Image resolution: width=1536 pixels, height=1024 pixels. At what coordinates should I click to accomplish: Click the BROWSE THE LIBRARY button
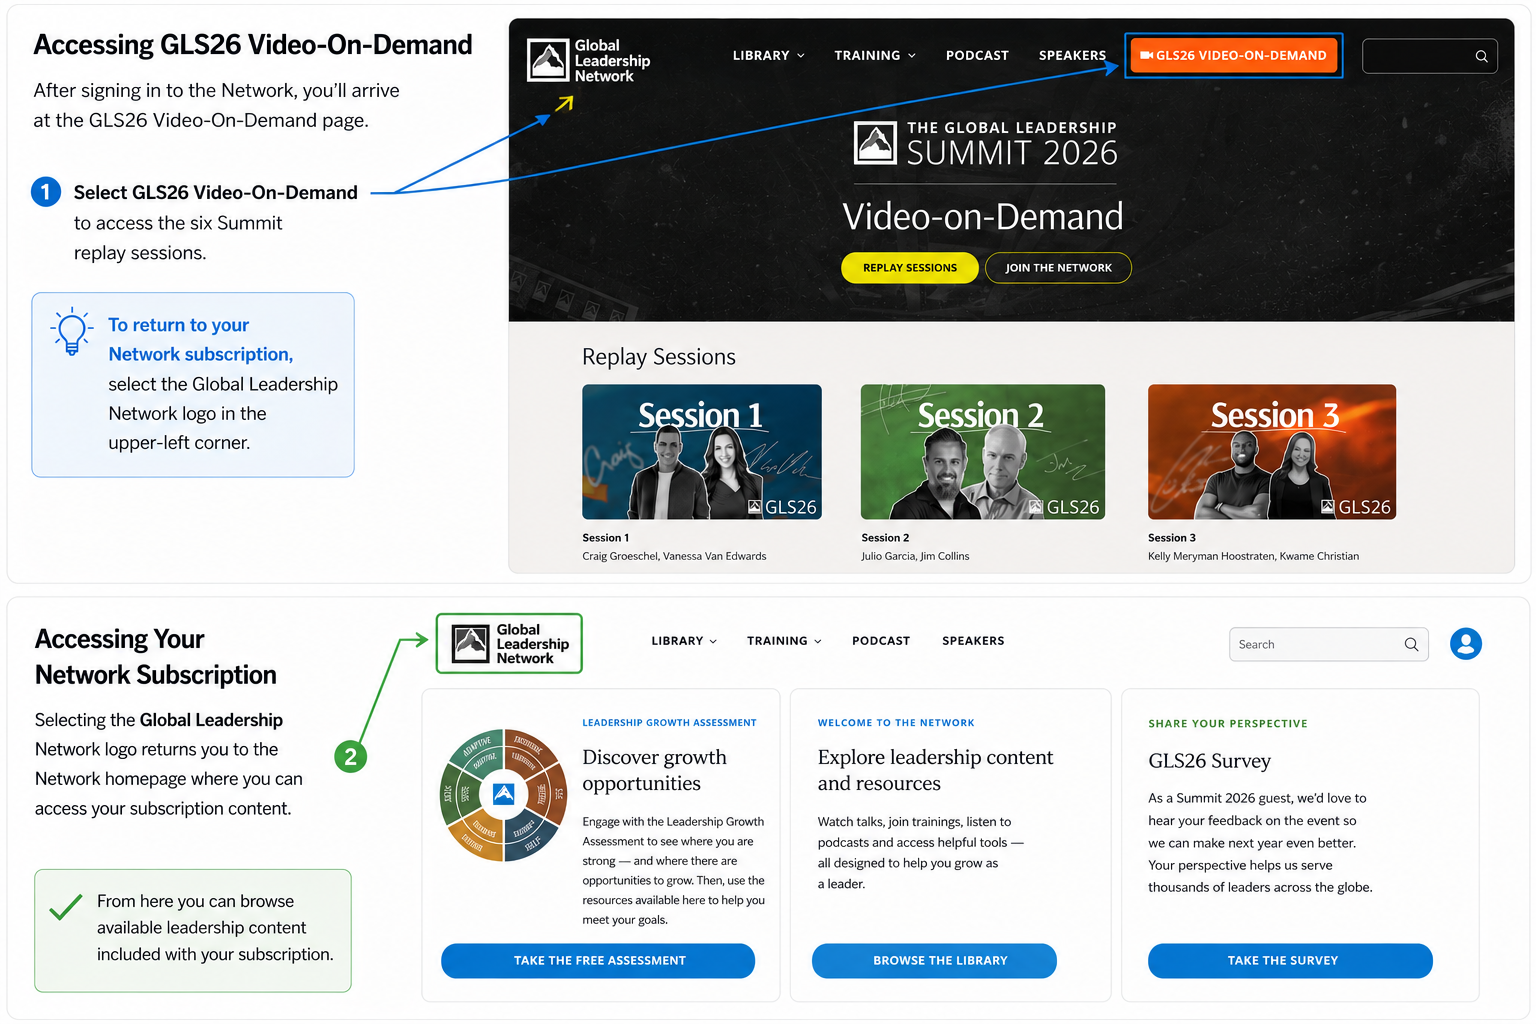[934, 961]
